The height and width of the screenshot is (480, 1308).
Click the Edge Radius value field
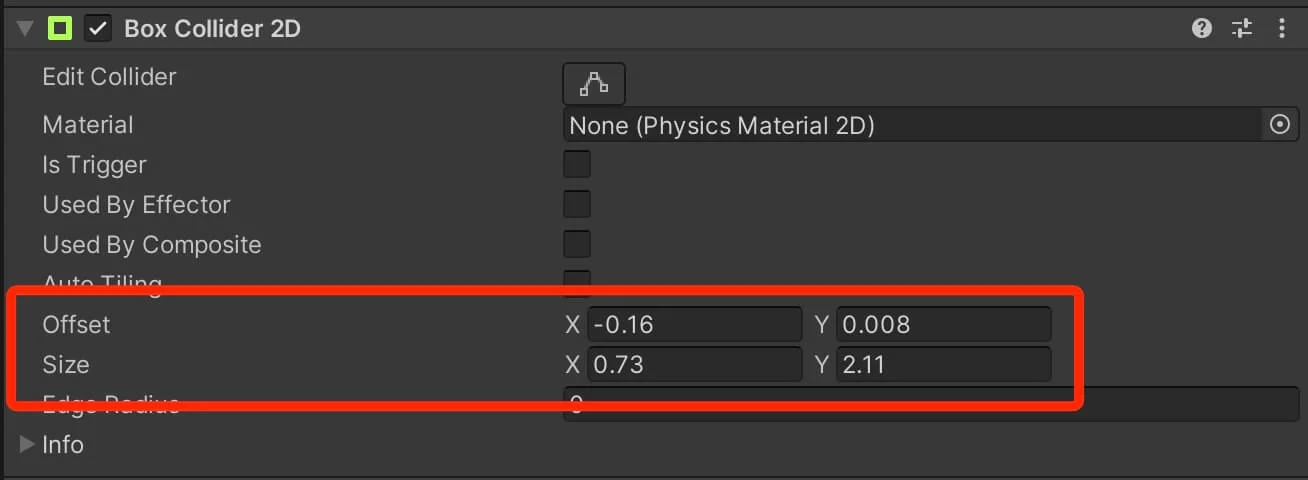920,405
